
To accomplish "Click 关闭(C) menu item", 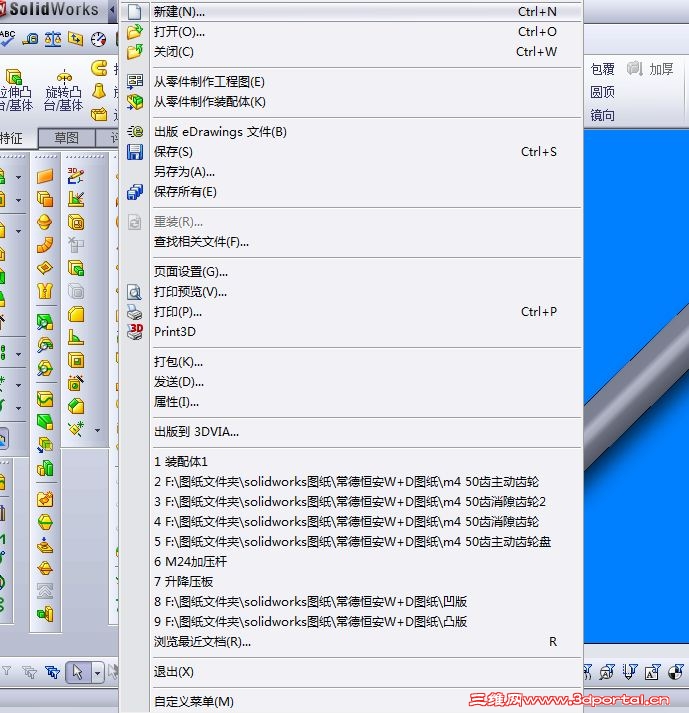I will [x=352, y=52].
